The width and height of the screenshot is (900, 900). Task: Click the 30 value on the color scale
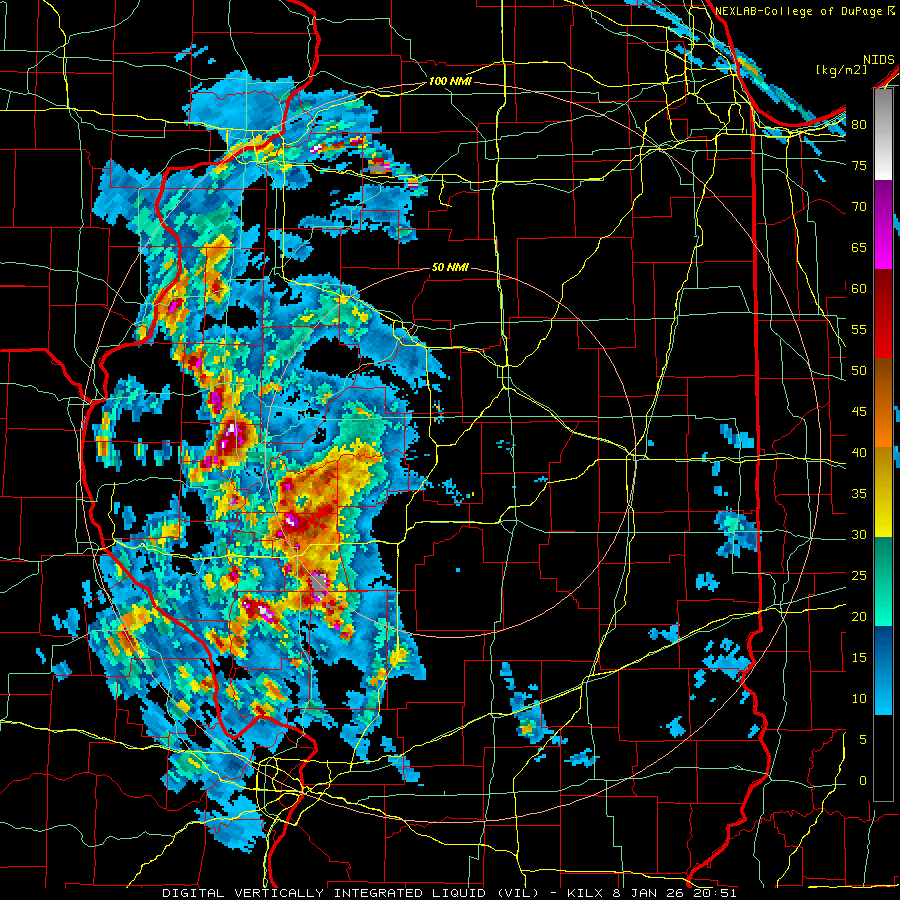click(859, 534)
